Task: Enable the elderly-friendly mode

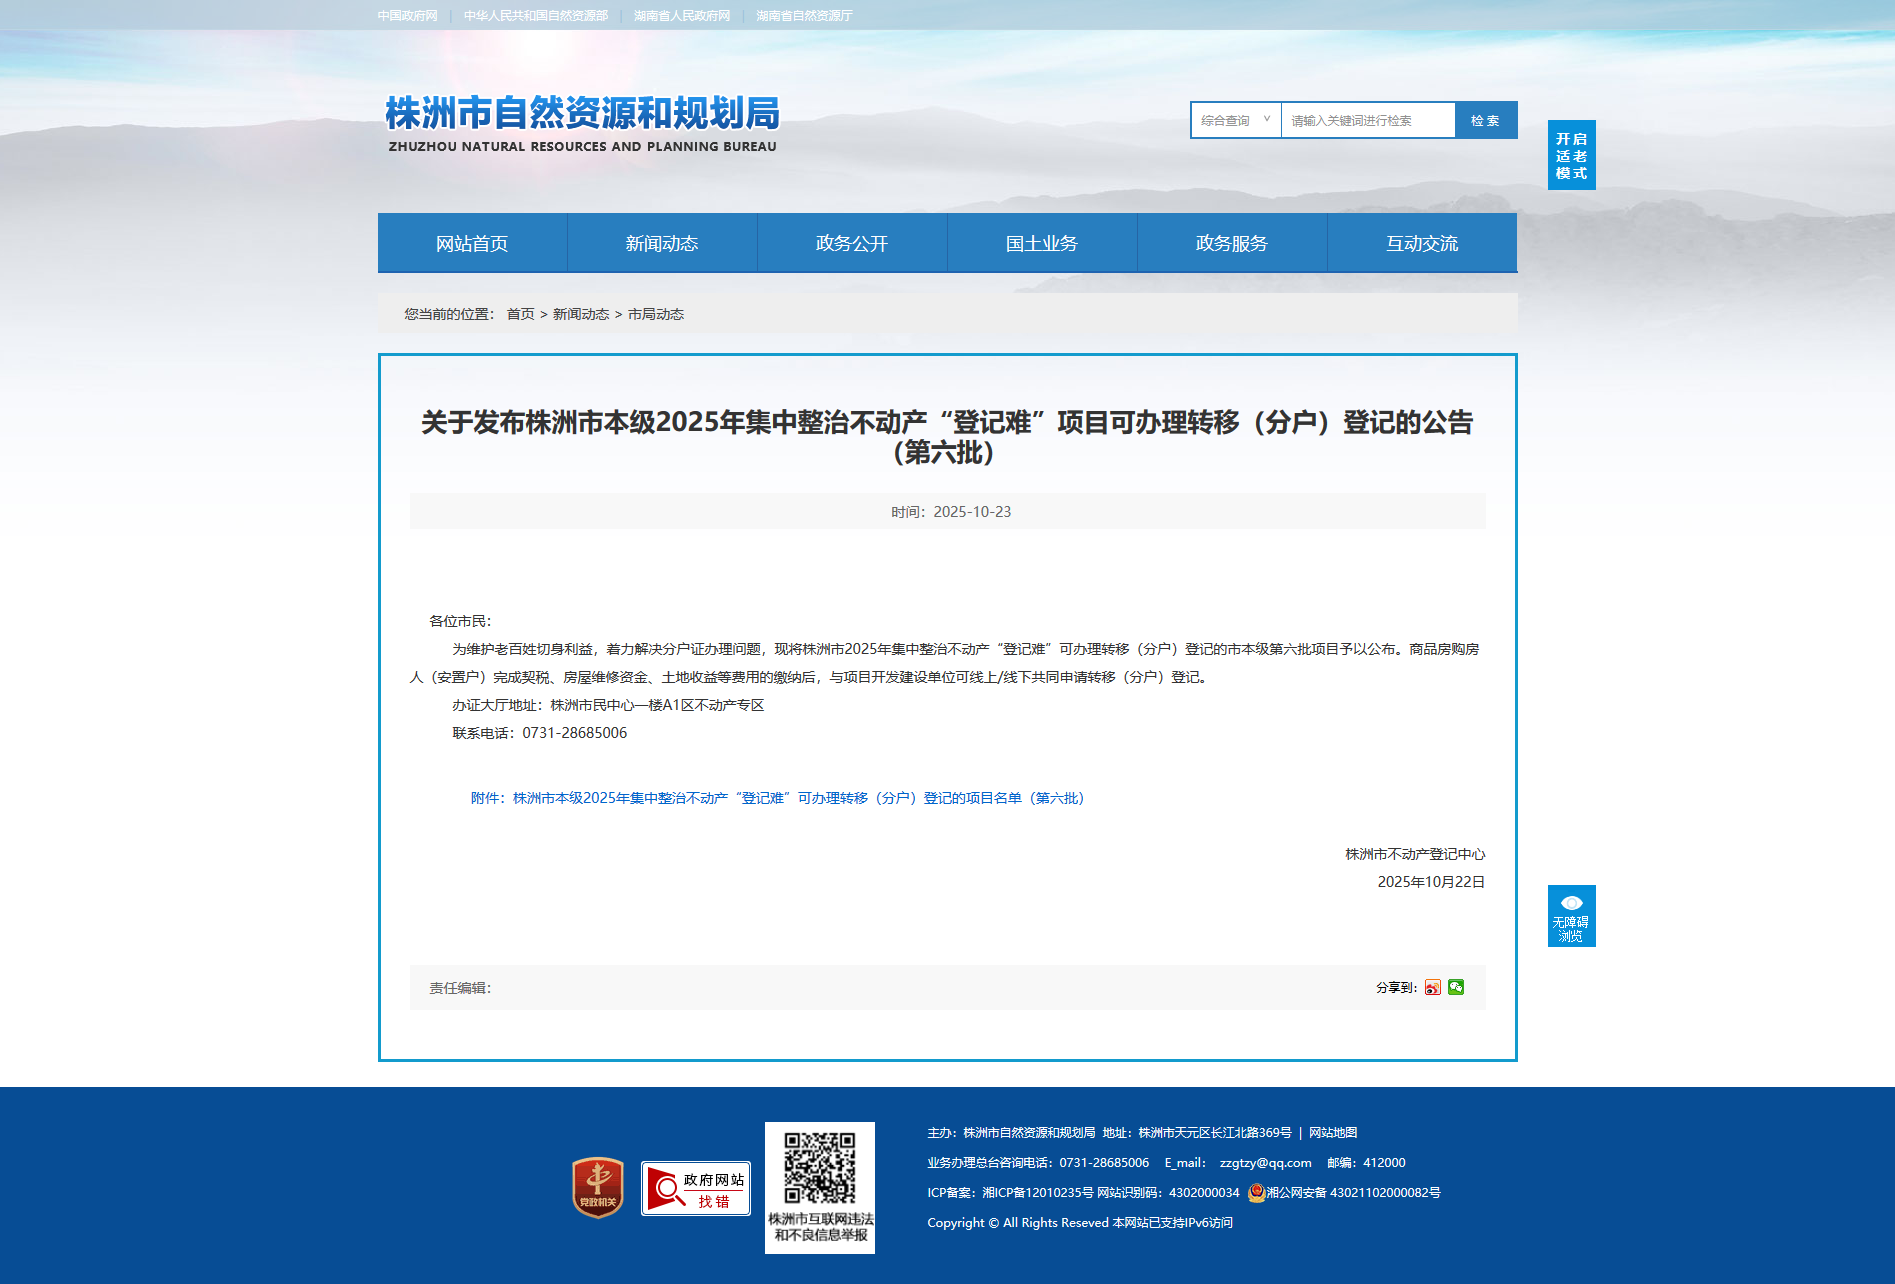Action: (x=1571, y=155)
